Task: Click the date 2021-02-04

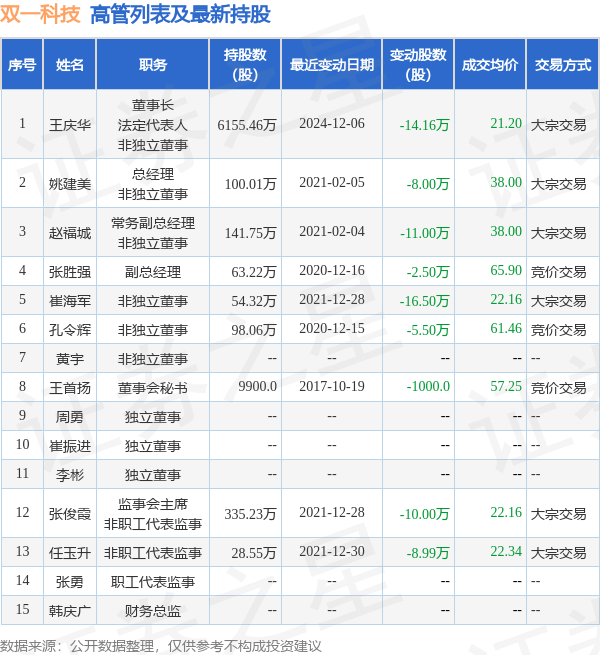Action: click(332, 231)
